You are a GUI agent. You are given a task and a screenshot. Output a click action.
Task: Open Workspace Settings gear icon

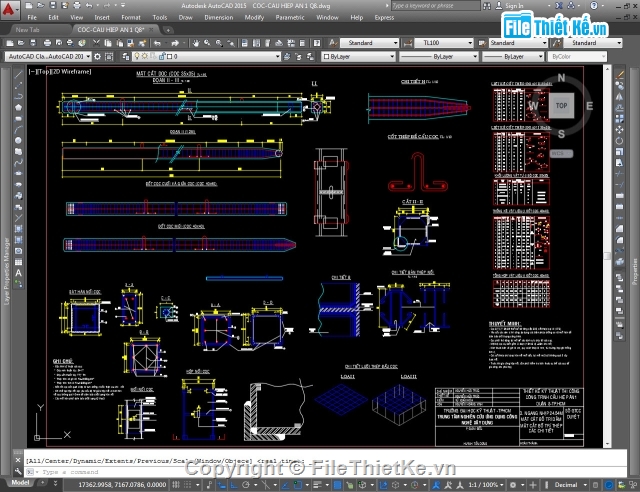98,57
